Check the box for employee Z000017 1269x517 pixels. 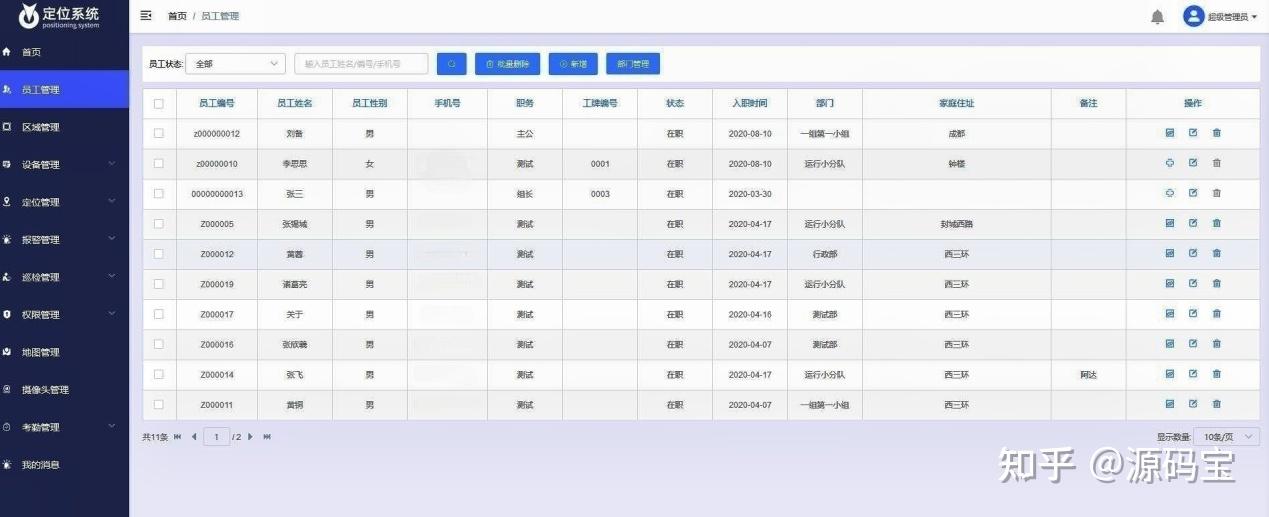click(158, 314)
